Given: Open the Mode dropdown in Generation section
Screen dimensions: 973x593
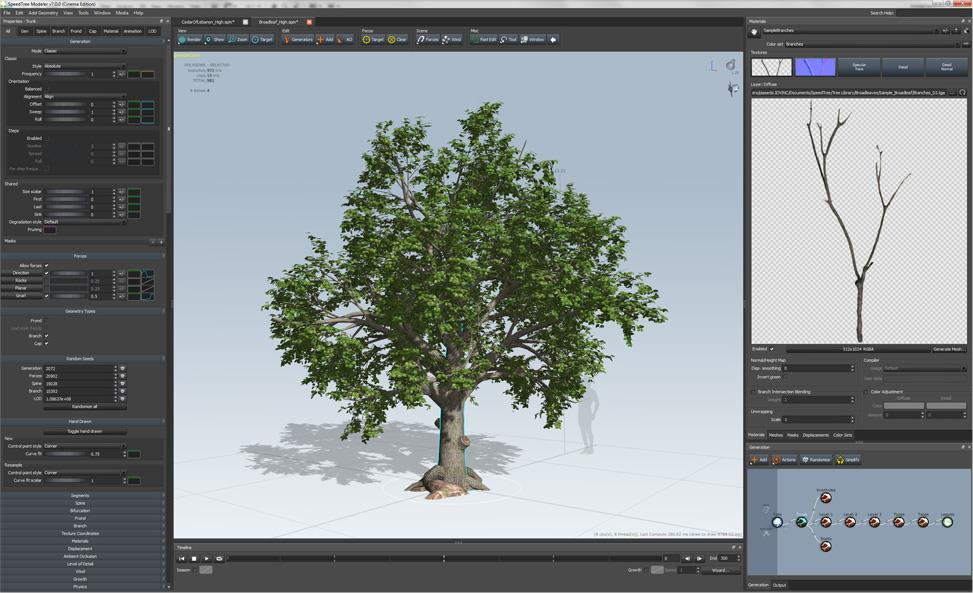Looking at the screenshot, I should [84, 51].
